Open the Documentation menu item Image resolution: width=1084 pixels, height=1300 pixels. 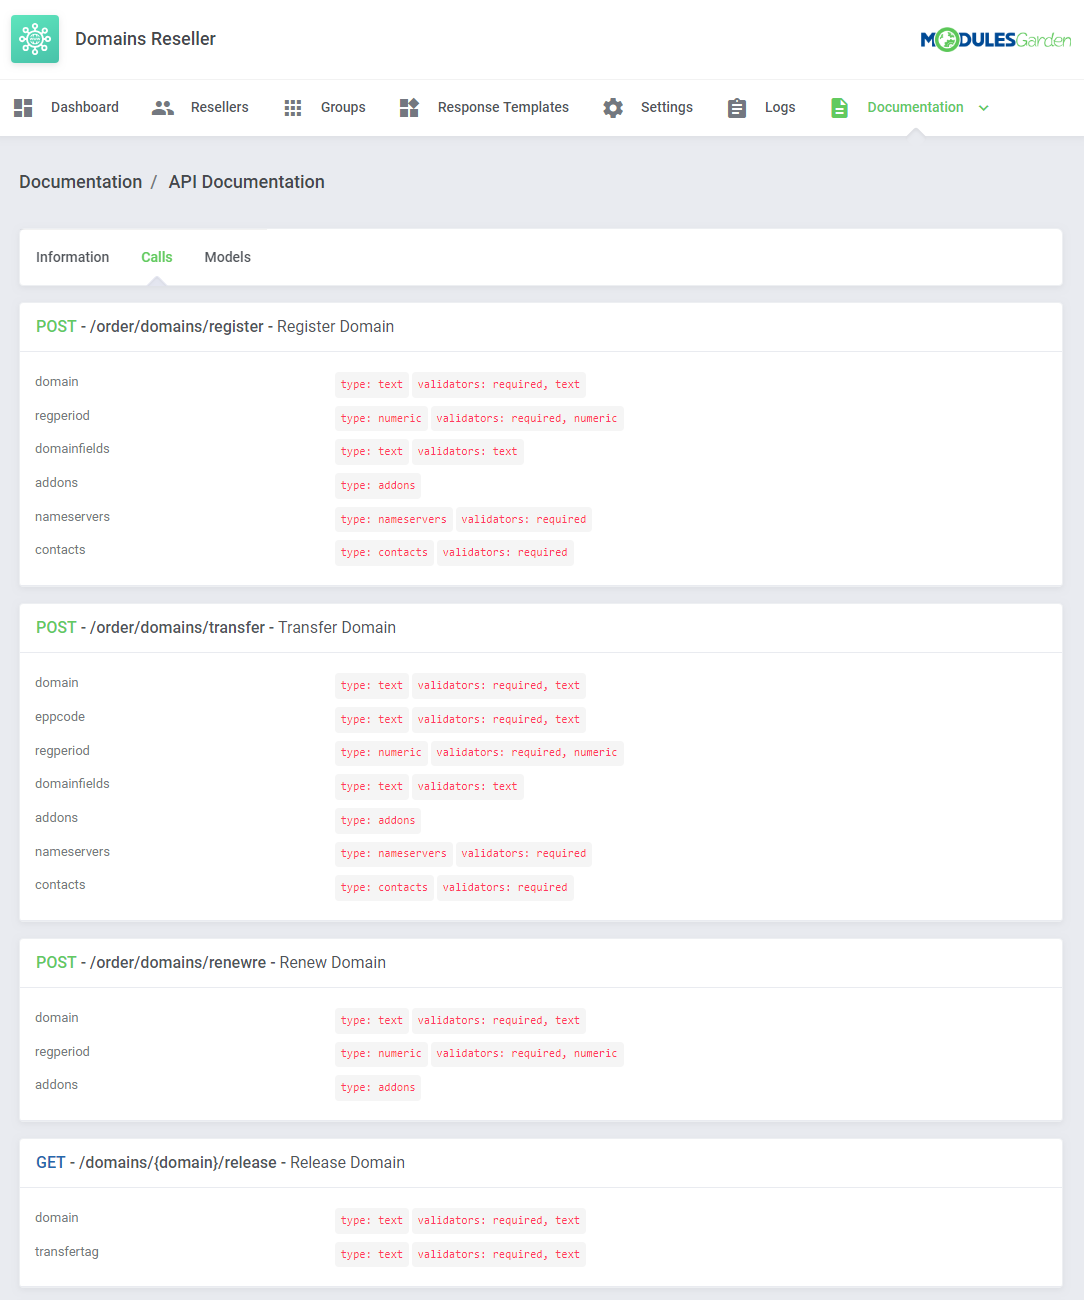tap(916, 107)
